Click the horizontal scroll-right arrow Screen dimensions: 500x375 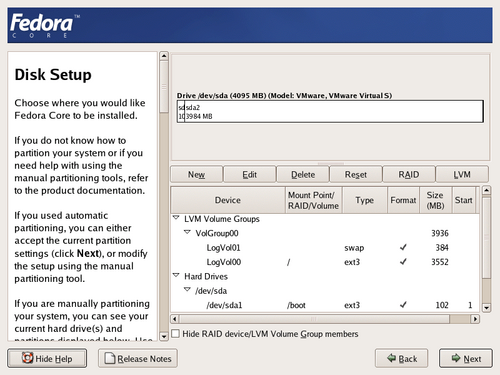tap(476, 319)
